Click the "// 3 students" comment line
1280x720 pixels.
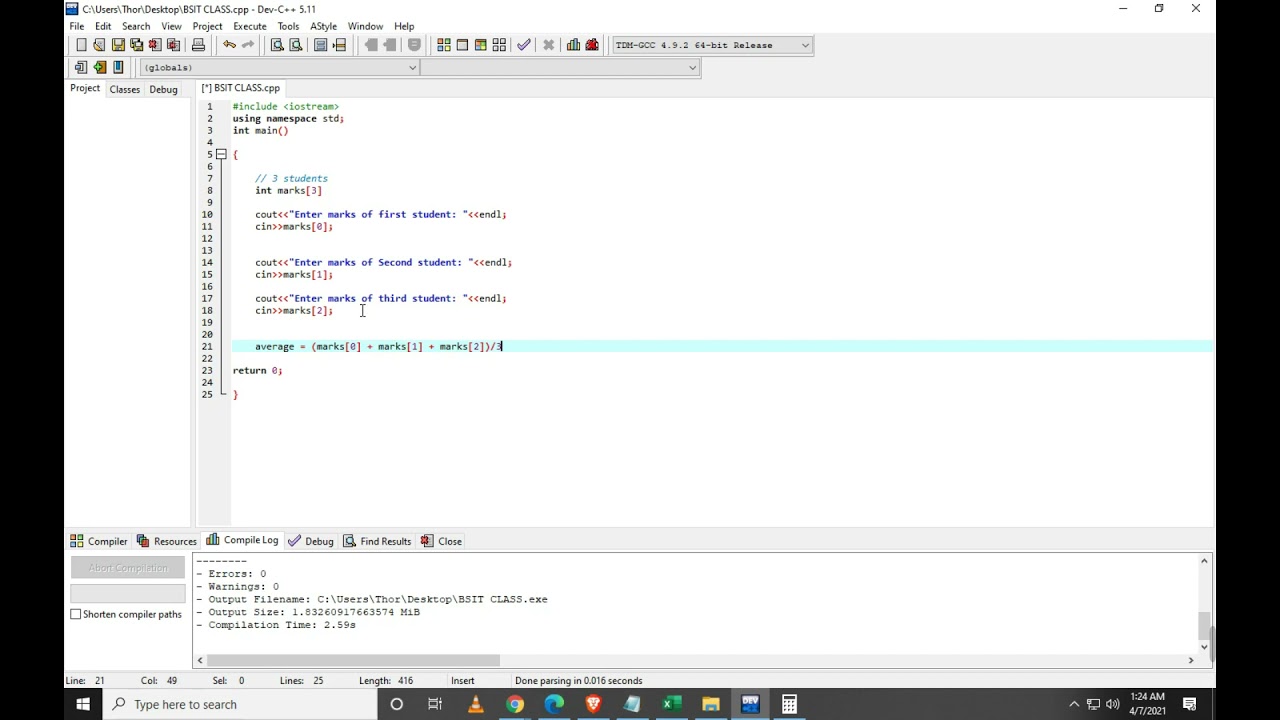tap(291, 178)
